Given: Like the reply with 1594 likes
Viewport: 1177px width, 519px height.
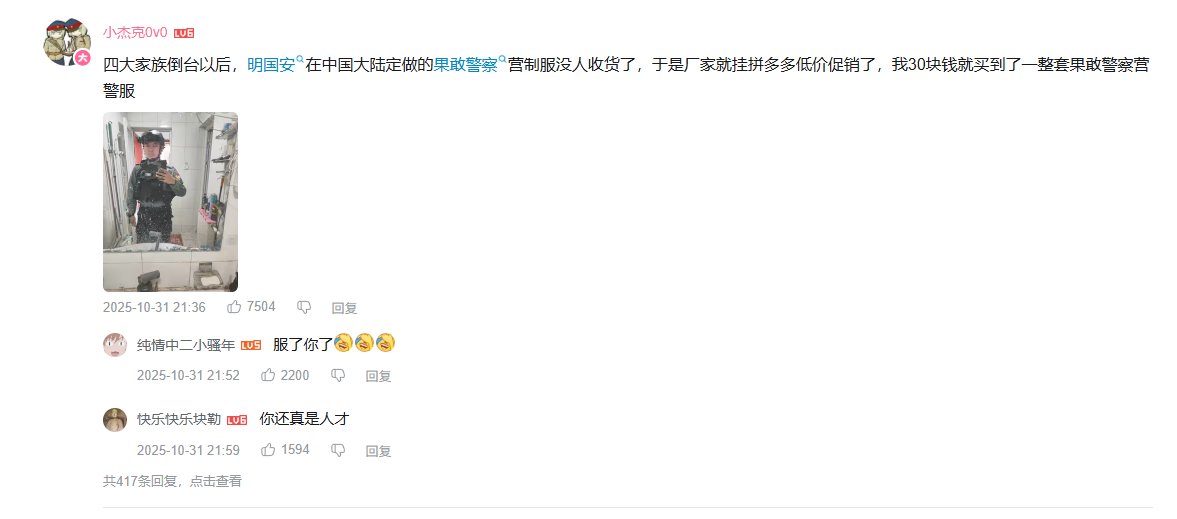Looking at the screenshot, I should (x=284, y=450).
